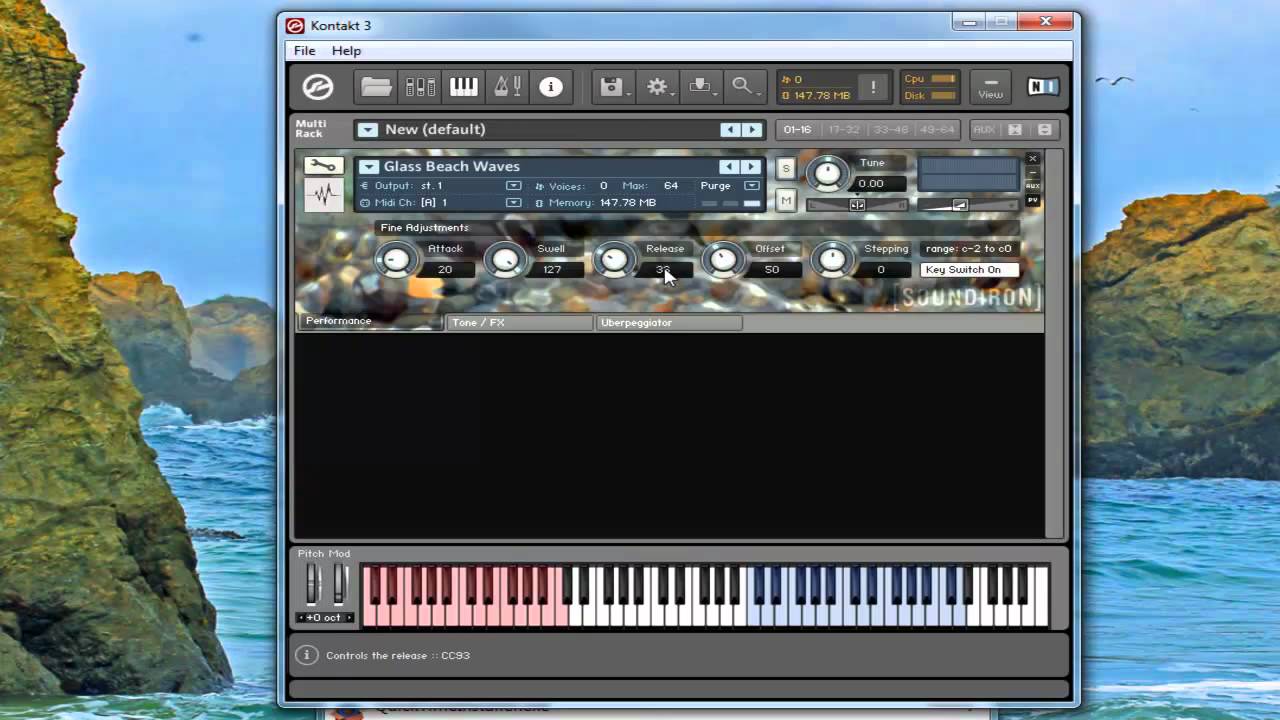Switch to the Tone / FX tab
The image size is (1280, 720).
click(520, 323)
